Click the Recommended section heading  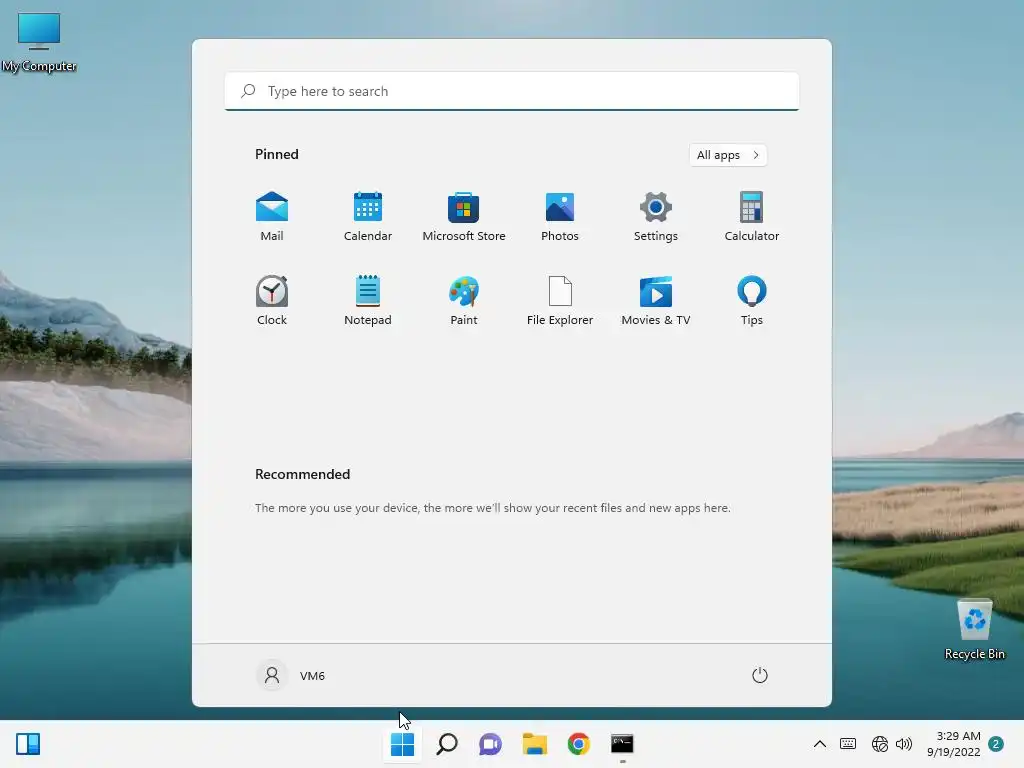[x=302, y=474]
